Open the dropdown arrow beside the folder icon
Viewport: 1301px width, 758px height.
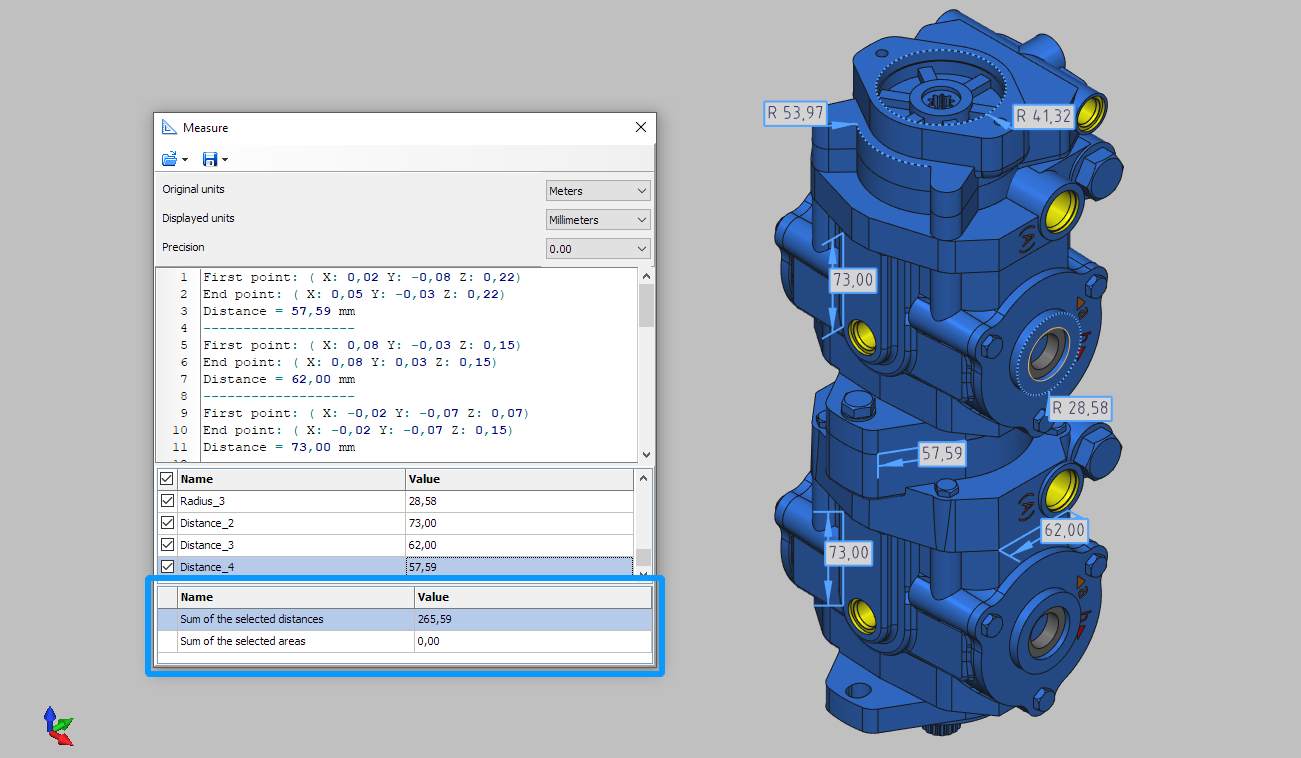pos(184,158)
